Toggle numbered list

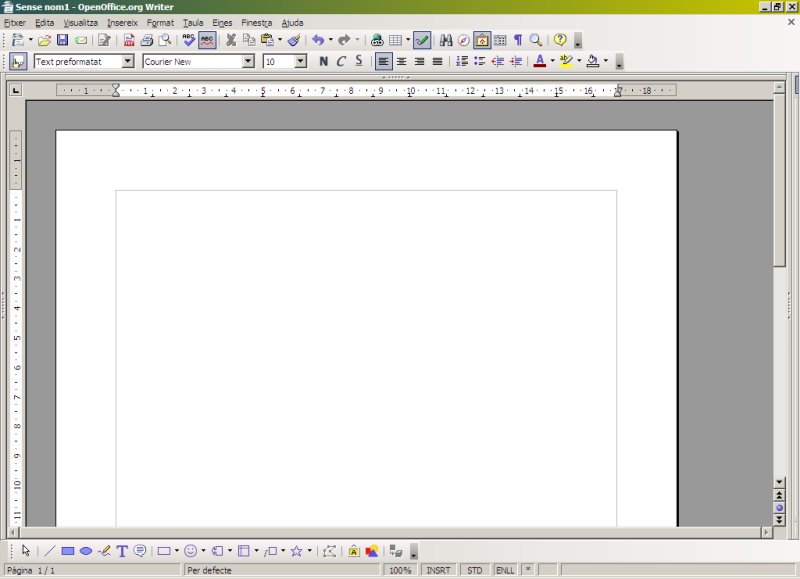click(462, 62)
